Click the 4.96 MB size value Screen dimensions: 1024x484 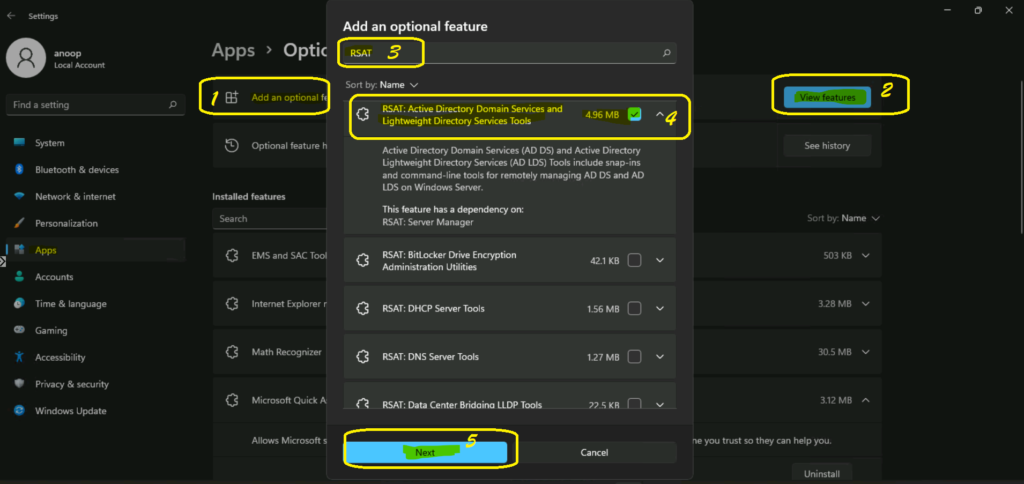pos(602,115)
